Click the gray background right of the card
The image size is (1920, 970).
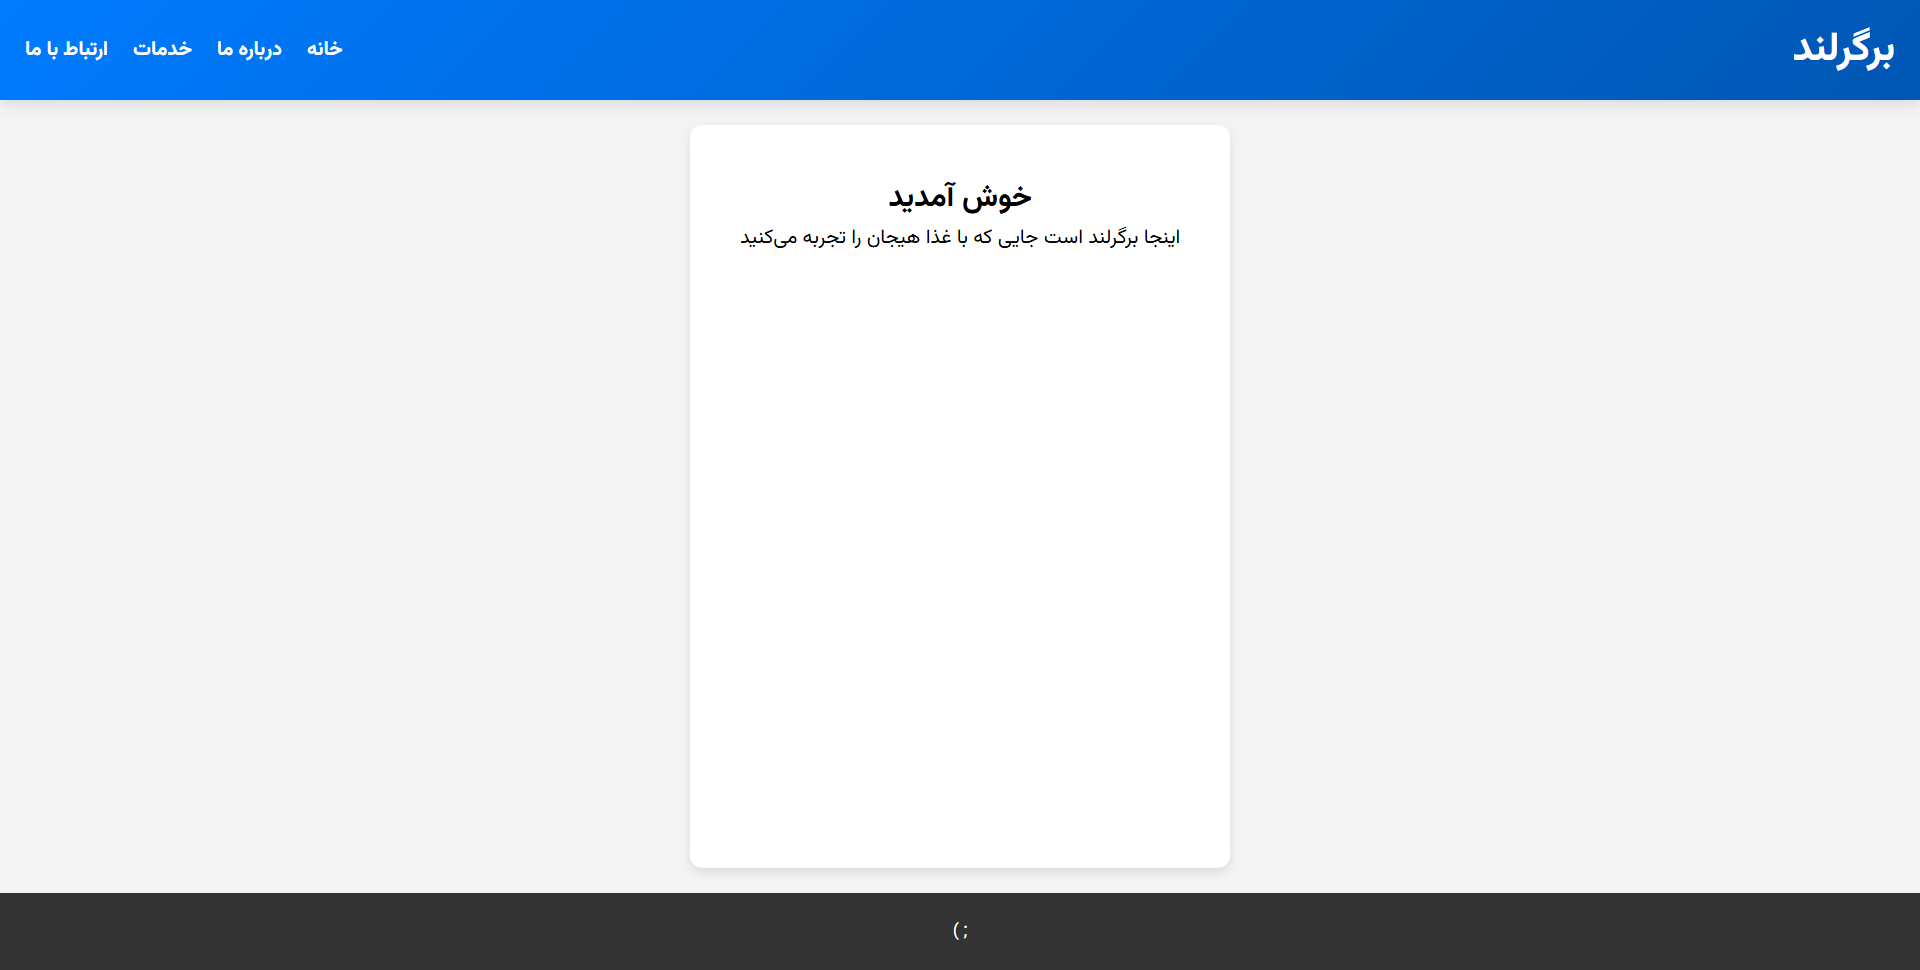(1570, 500)
